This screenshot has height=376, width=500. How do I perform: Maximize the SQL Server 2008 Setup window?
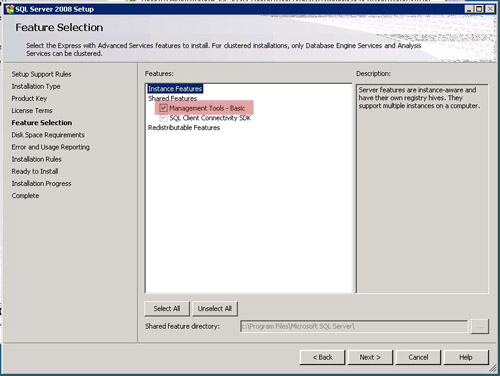(479, 9)
